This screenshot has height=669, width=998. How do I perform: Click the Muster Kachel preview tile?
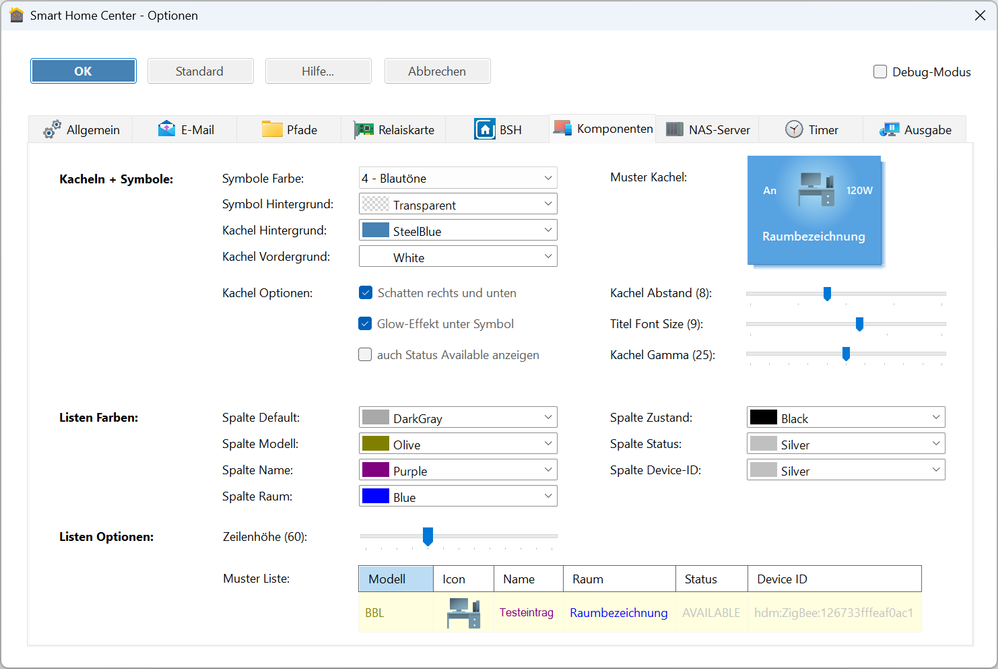(x=814, y=210)
